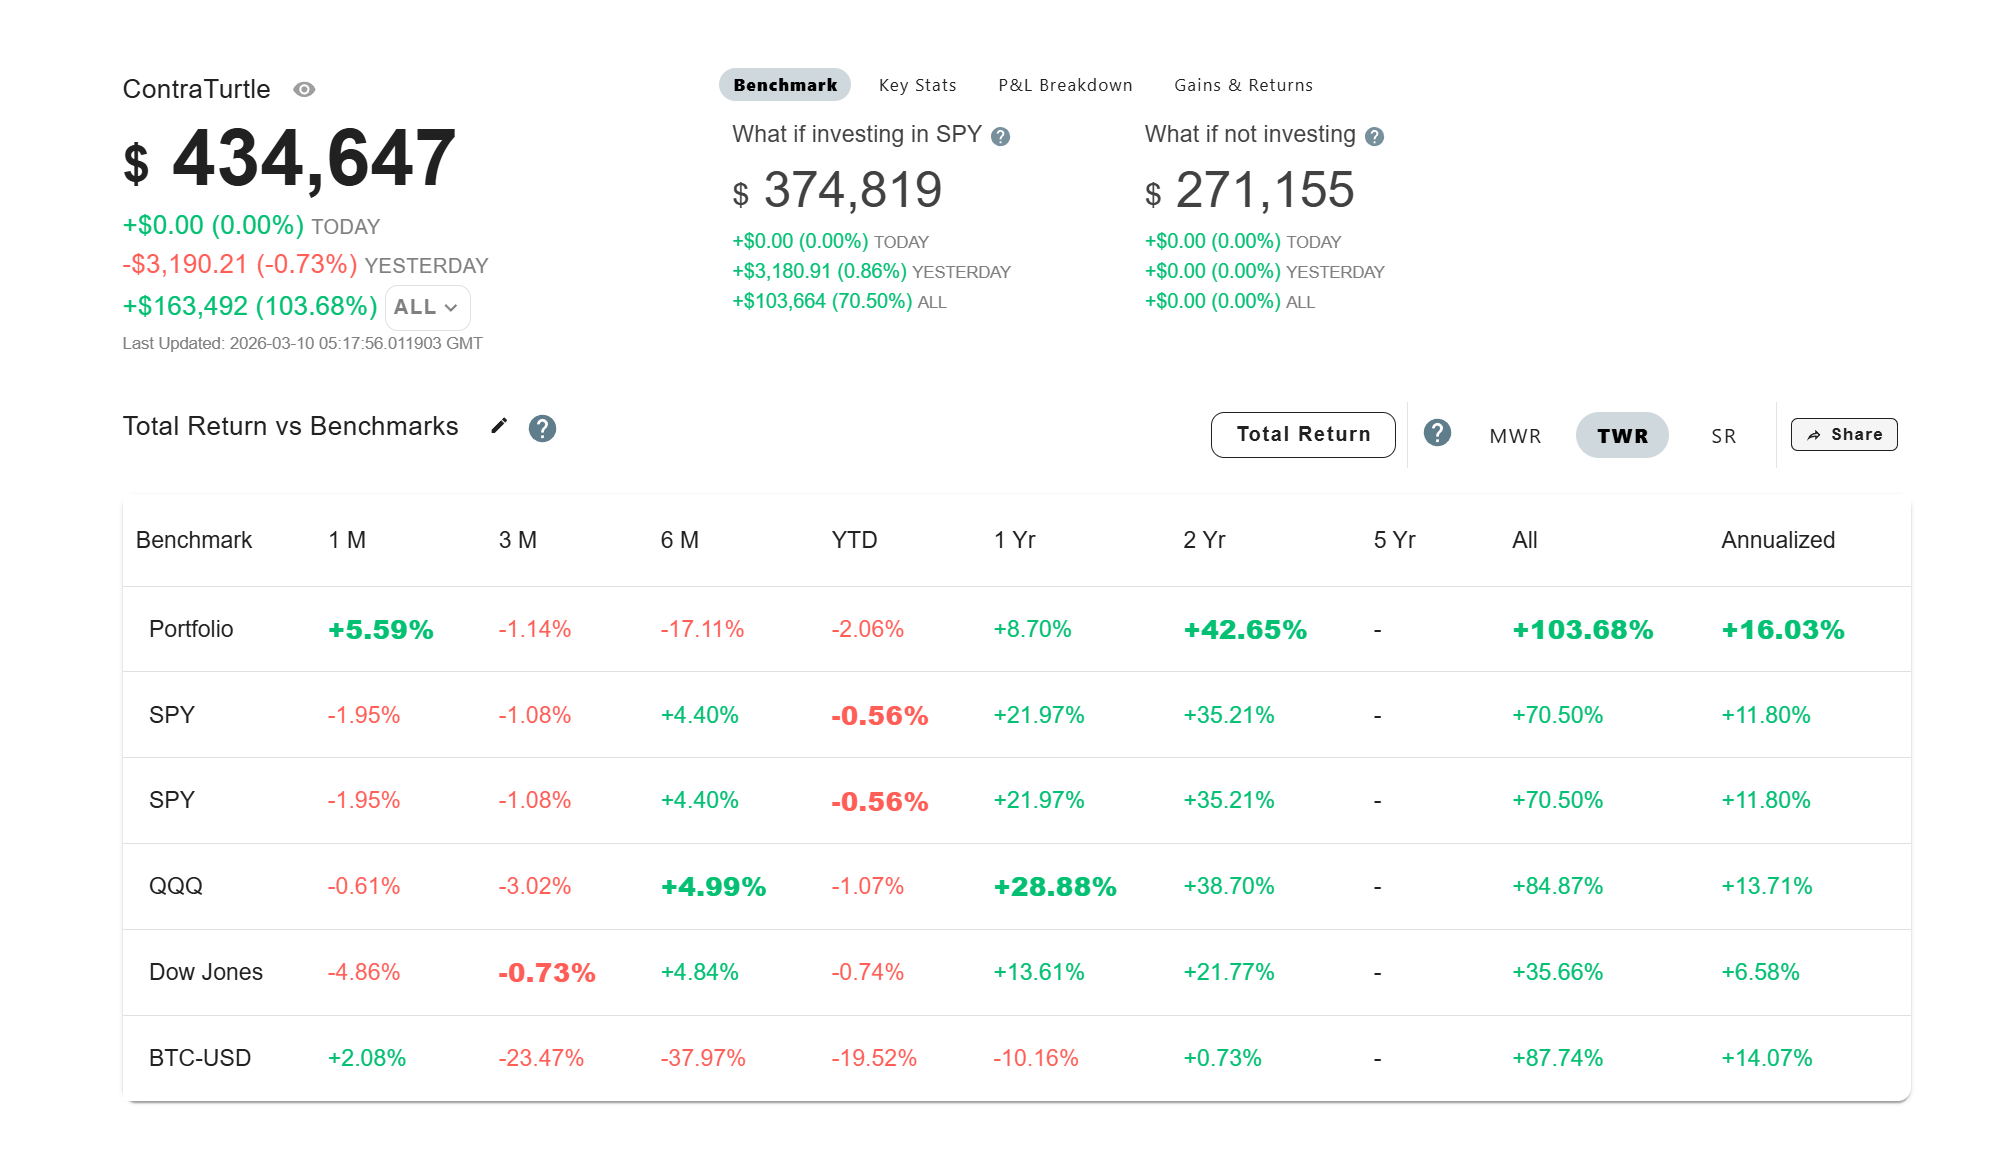Select the TWR return mode
This screenshot has width=2016, height=1164.
pos(1621,436)
